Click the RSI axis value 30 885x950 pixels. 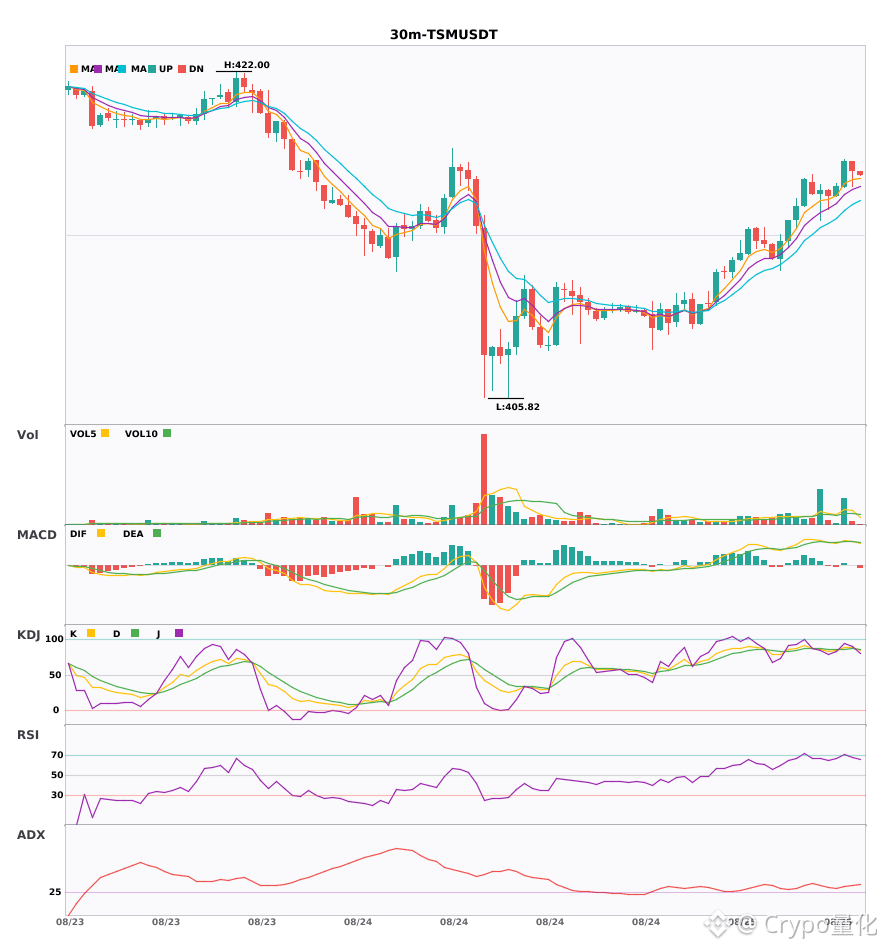coord(57,795)
